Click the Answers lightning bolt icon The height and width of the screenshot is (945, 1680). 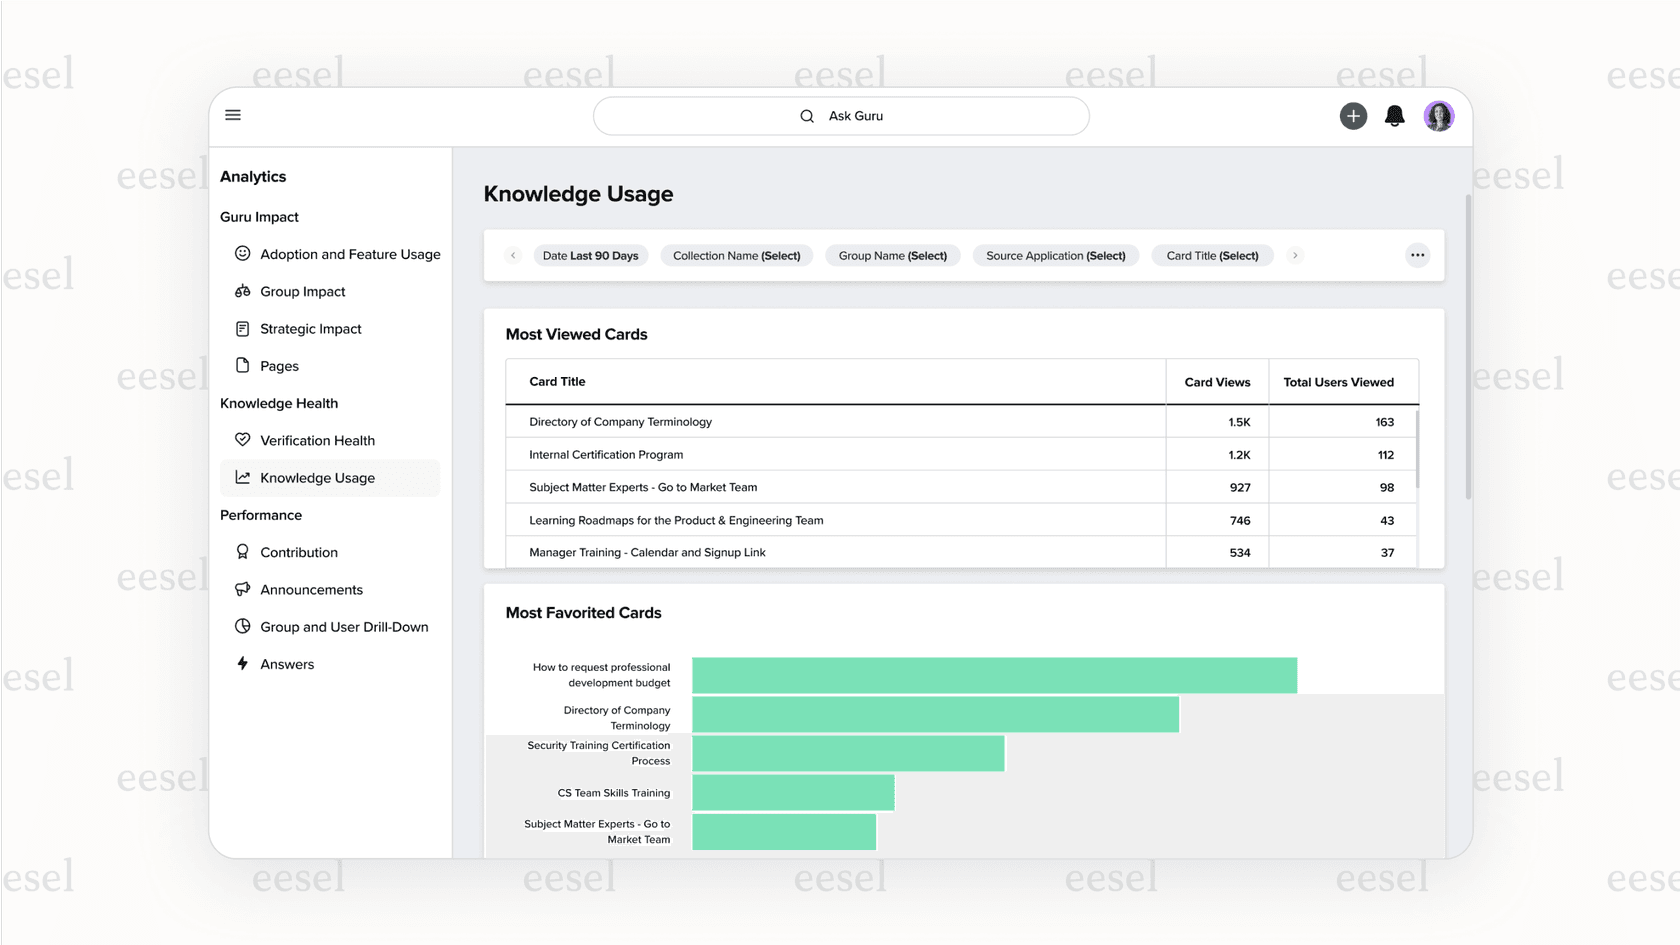pos(243,663)
